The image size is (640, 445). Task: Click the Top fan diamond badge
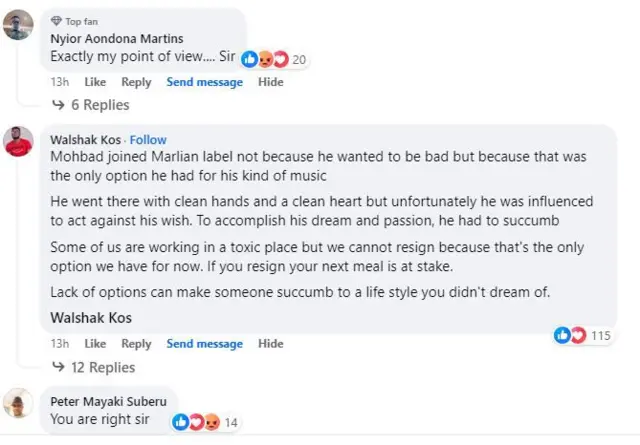pos(55,21)
